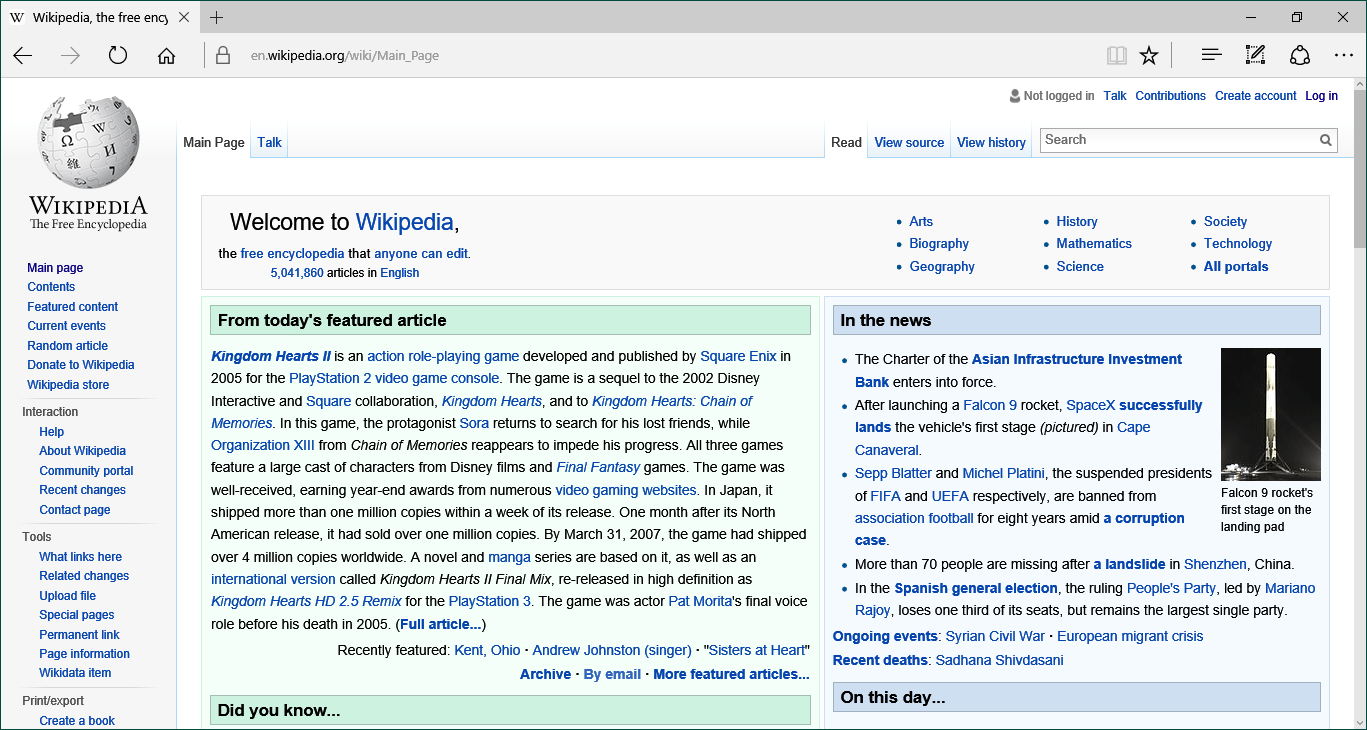Viewport: 1367px width, 730px height.
Task: Select the Main Page tab
Action: point(214,142)
